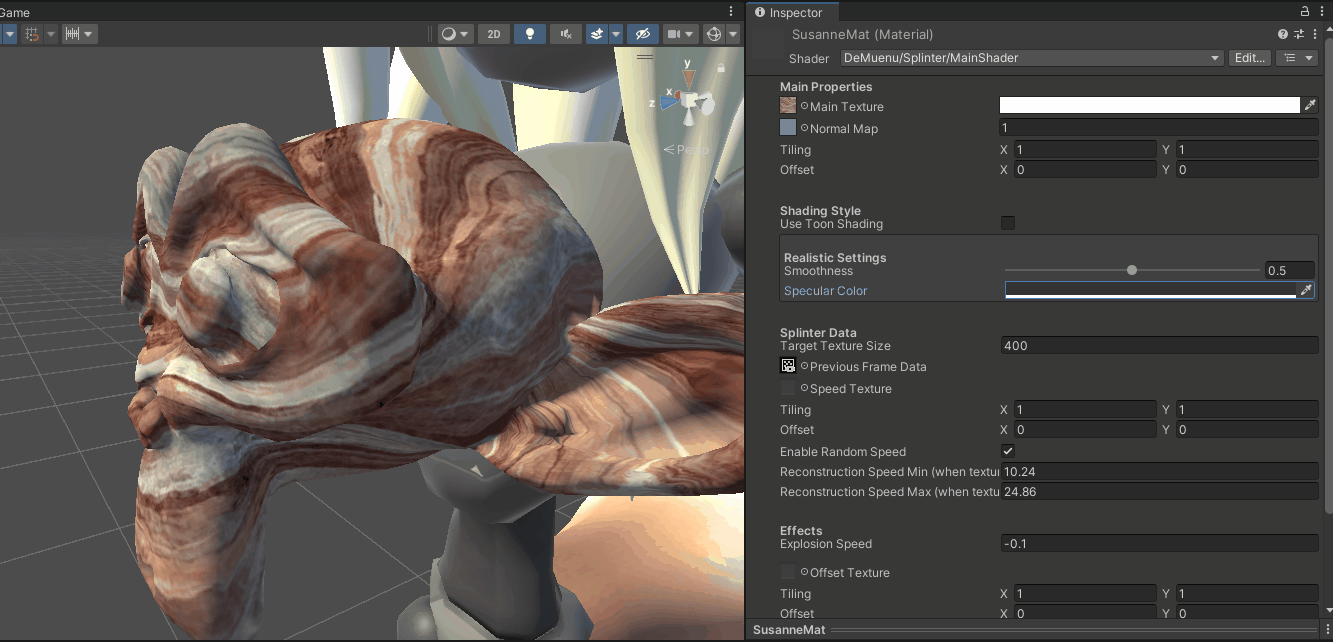Open grid snapping settings dropdown arrow
1333x642 pixels.
(x=49, y=34)
